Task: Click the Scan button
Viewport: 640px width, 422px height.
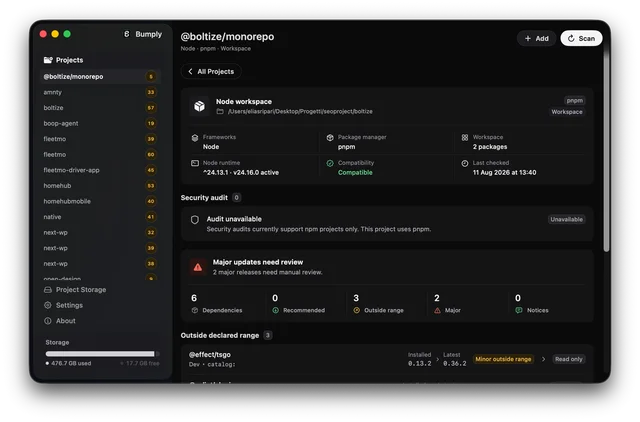Action: [581, 38]
